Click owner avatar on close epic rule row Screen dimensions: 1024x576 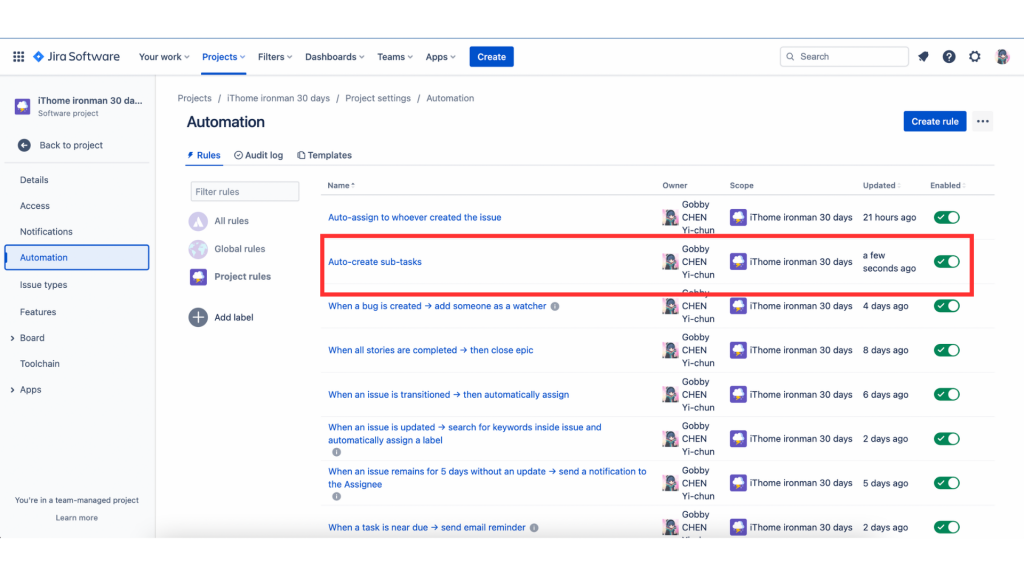(670, 350)
